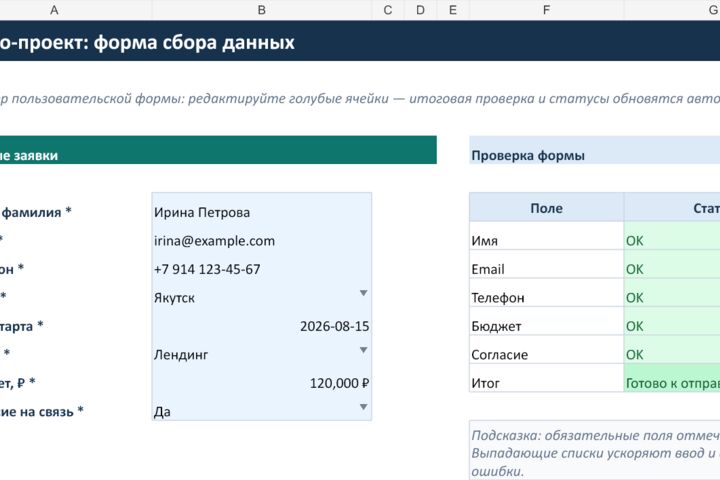This screenshot has width=720, height=480.
Task: Click the на связь * field label
Action: [41, 412]
